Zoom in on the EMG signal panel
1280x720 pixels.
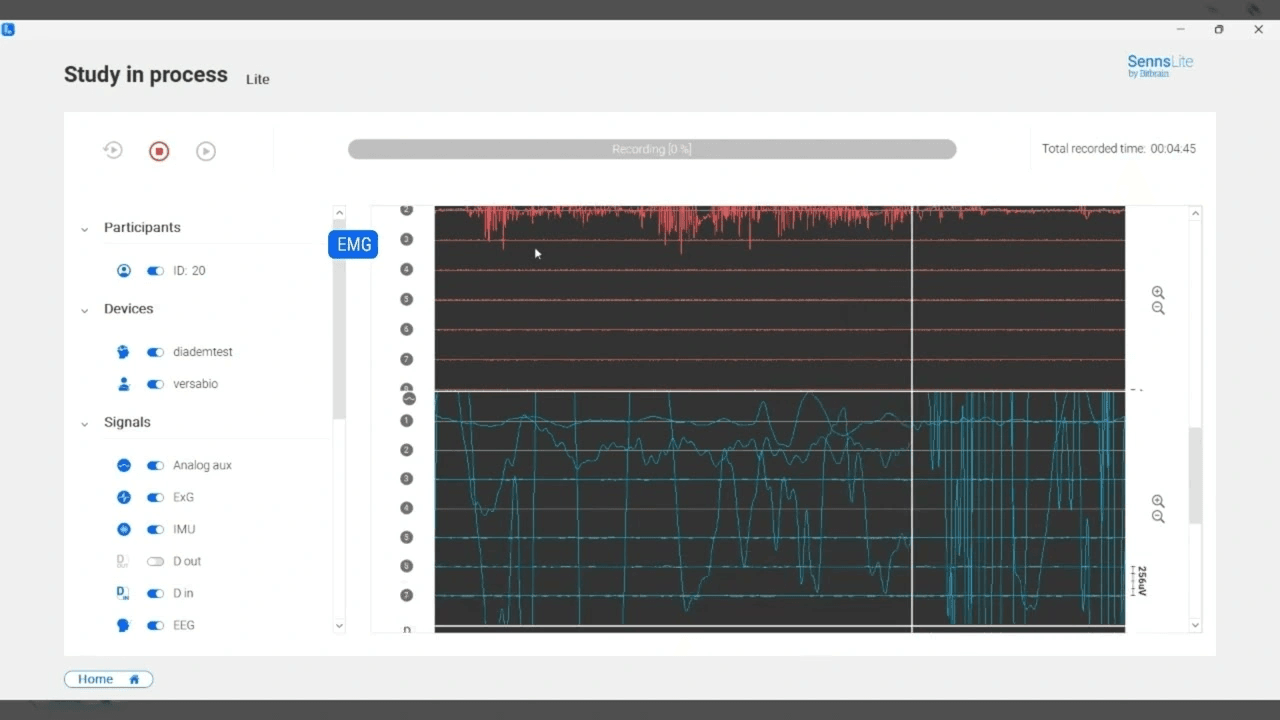coord(1158,292)
